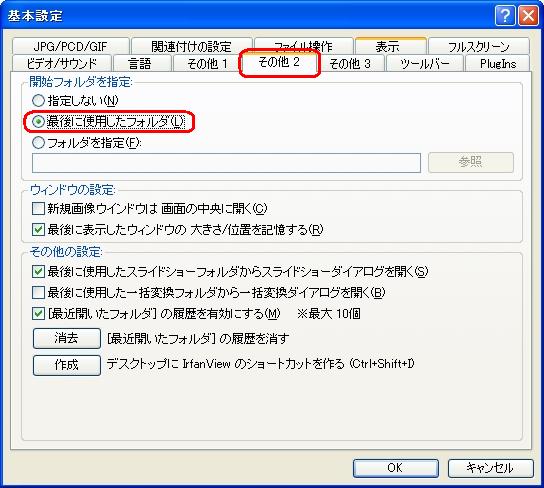Close the 基本設定 dialog with X
This screenshot has height=488, width=544.
click(x=528, y=16)
